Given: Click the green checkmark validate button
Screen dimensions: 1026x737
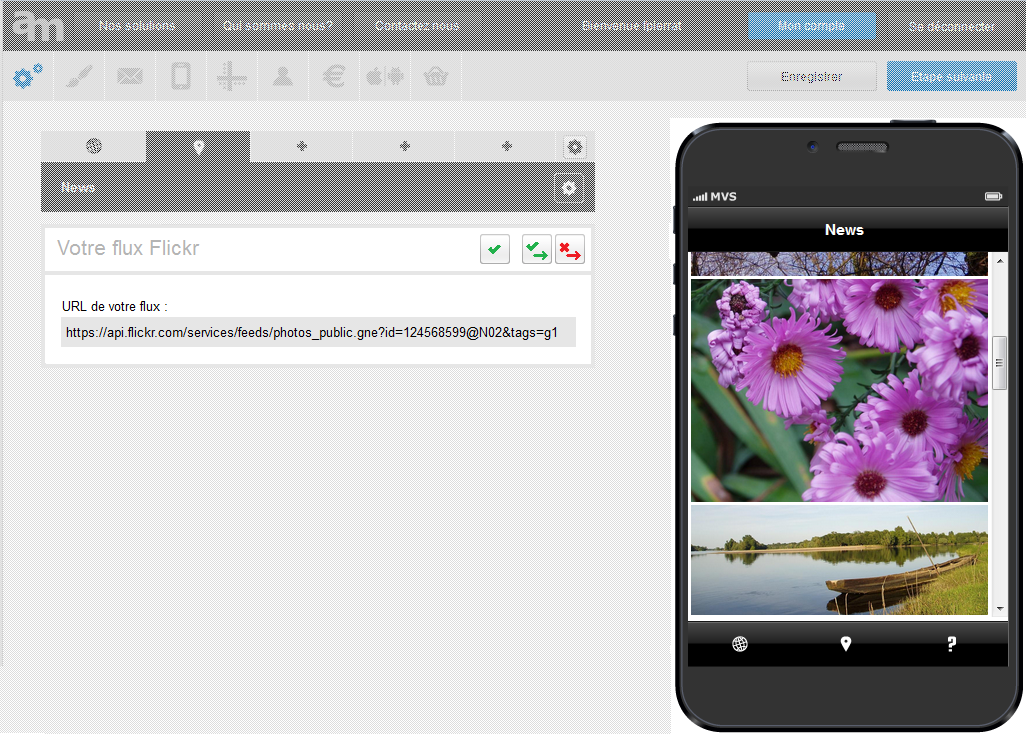Looking at the screenshot, I should pos(494,249).
